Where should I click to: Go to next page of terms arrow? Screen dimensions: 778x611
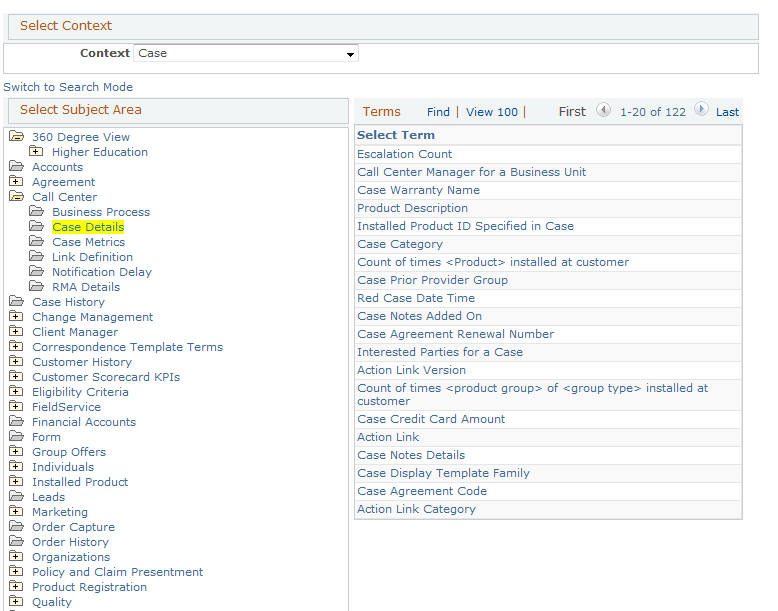[701, 109]
